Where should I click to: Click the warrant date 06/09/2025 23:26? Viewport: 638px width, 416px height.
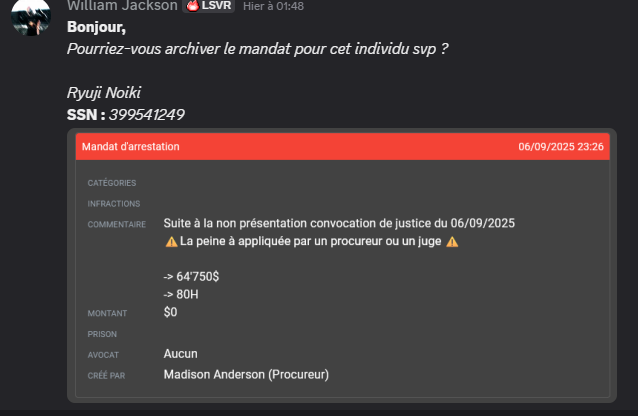pyautogui.click(x=560, y=146)
